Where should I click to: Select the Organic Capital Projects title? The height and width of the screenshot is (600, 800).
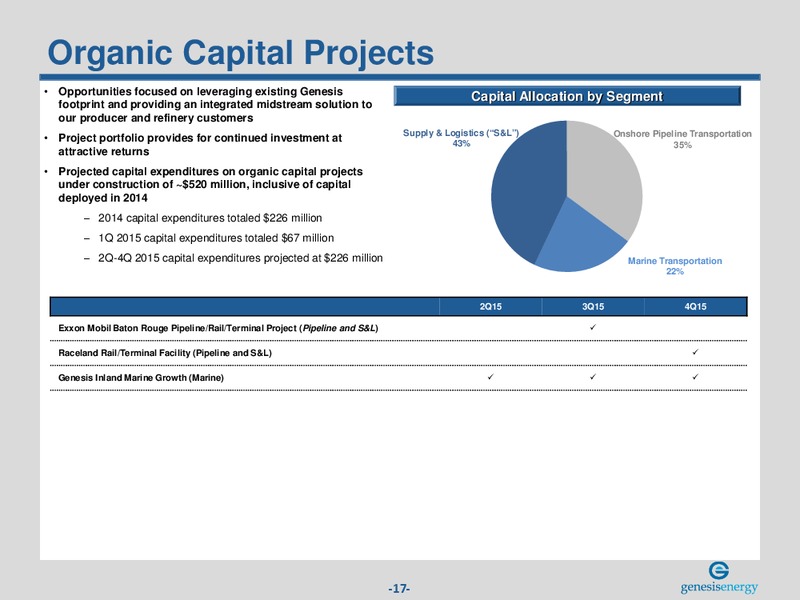[x=240, y=53]
